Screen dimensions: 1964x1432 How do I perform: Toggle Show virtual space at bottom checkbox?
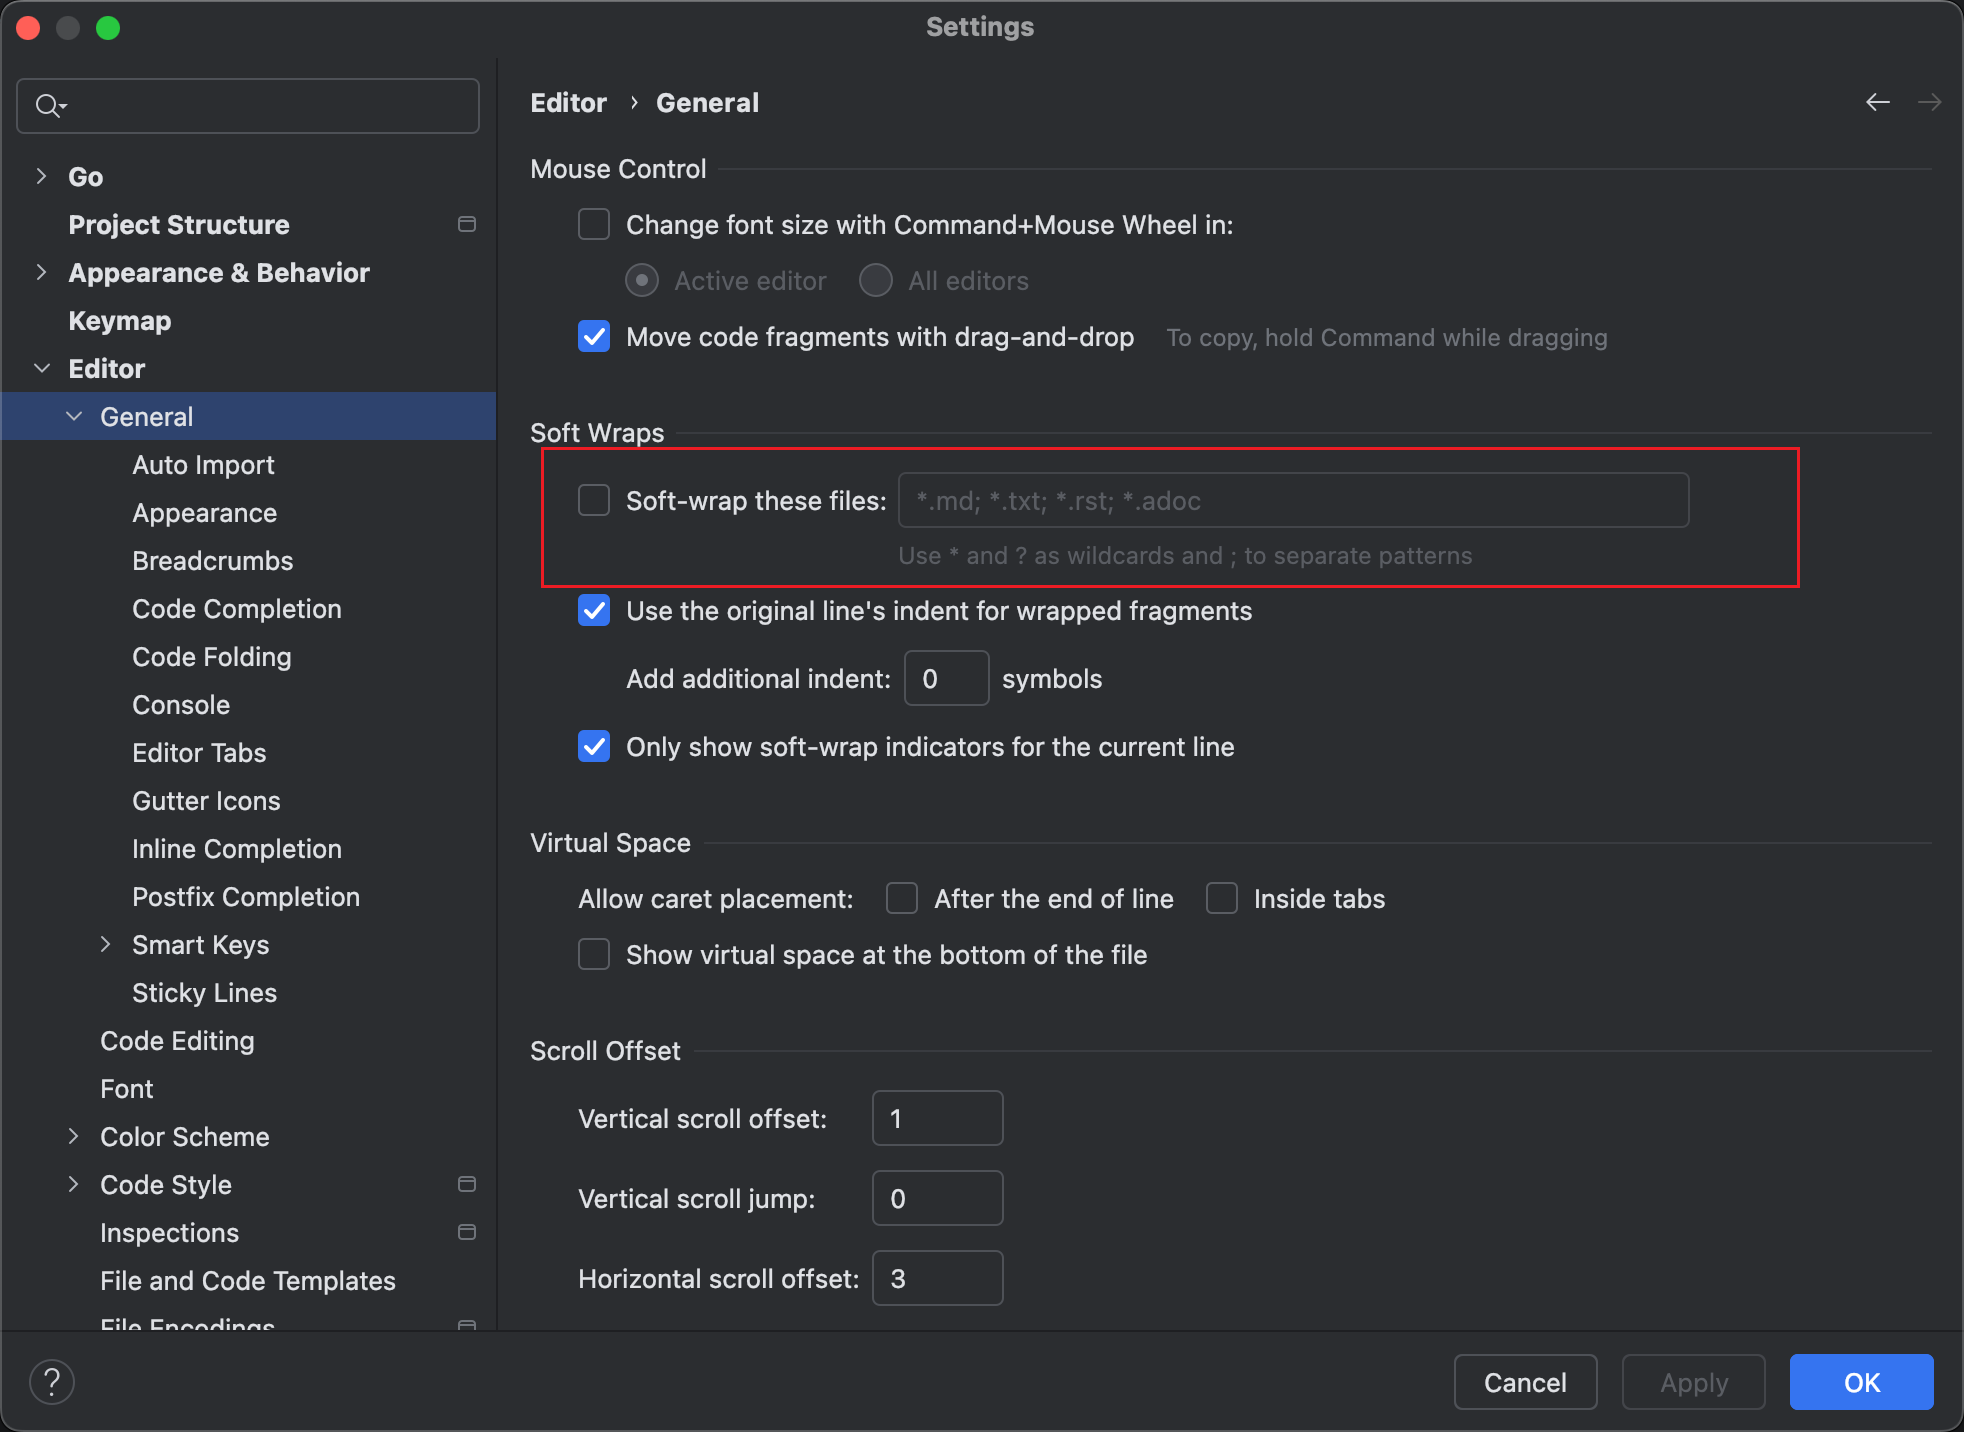coord(594,954)
